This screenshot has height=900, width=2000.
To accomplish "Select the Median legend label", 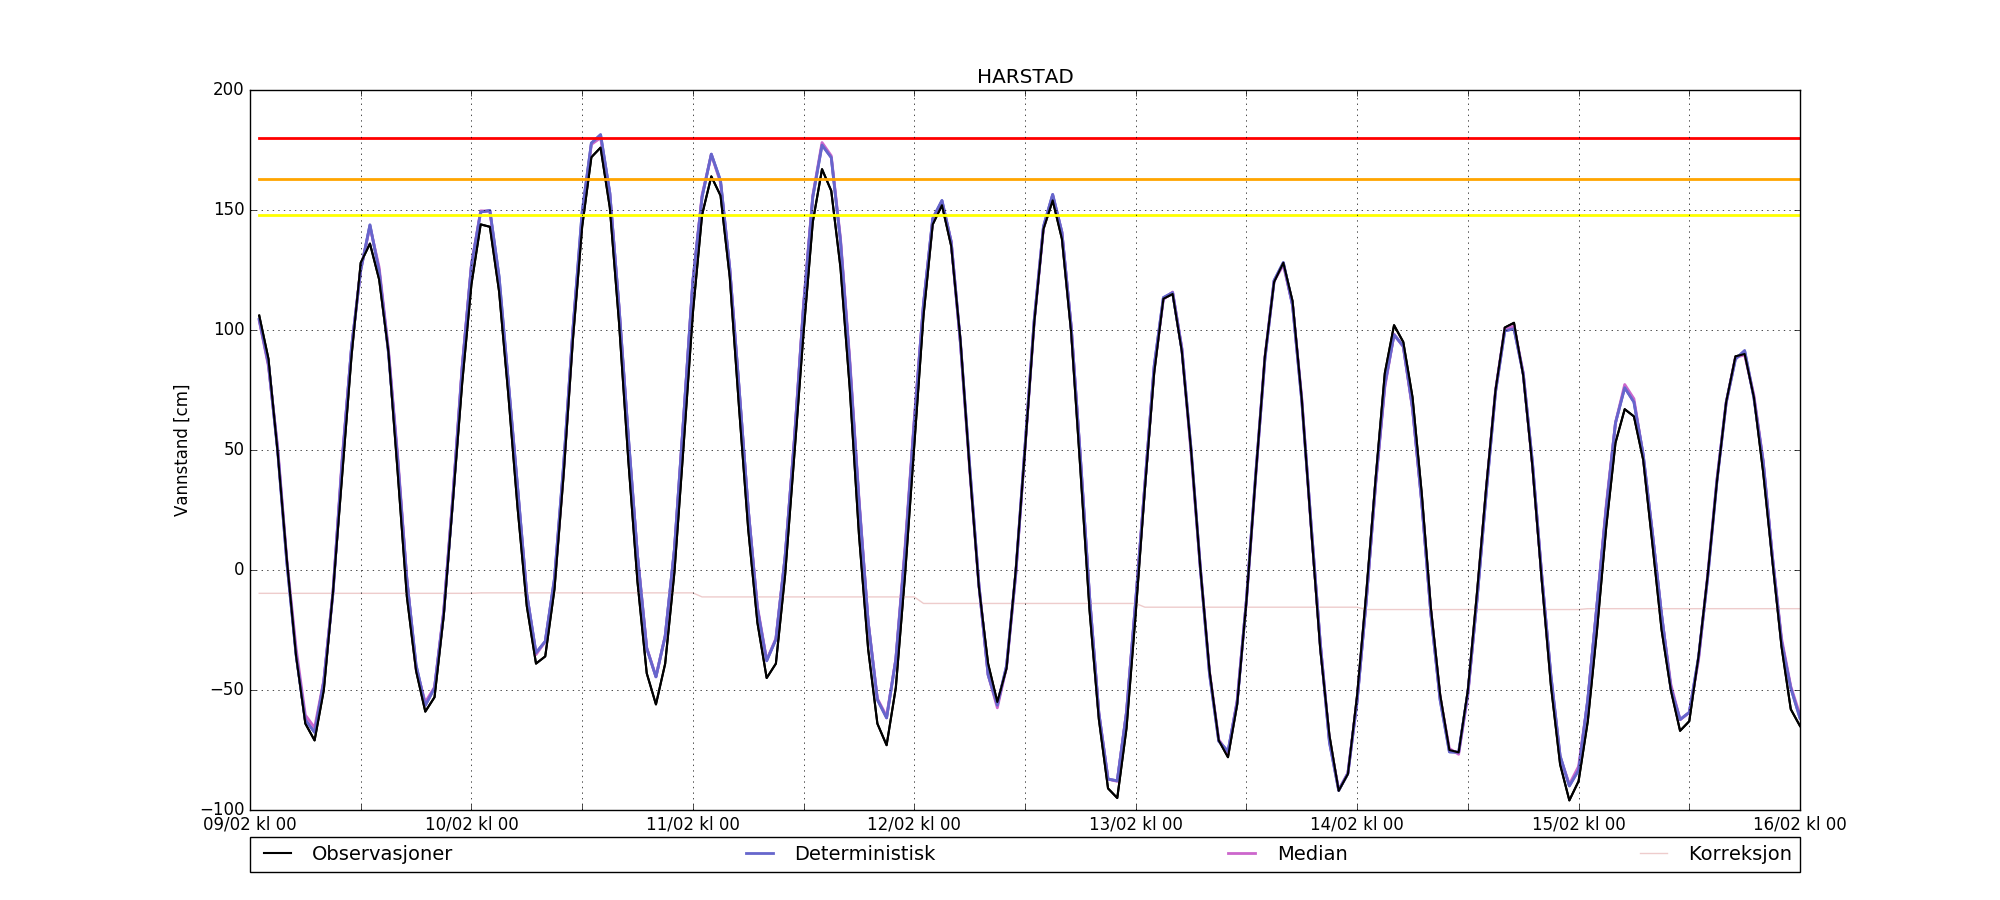I will click(x=1312, y=854).
